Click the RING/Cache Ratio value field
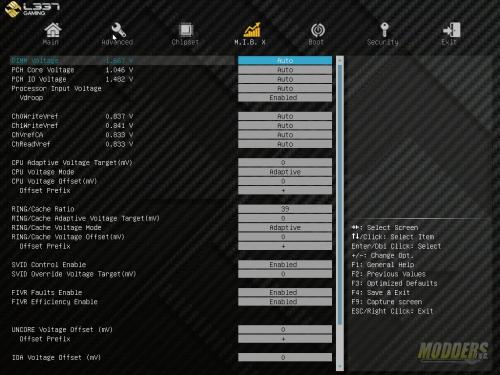The height and width of the screenshot is (375, 500). pos(285,209)
